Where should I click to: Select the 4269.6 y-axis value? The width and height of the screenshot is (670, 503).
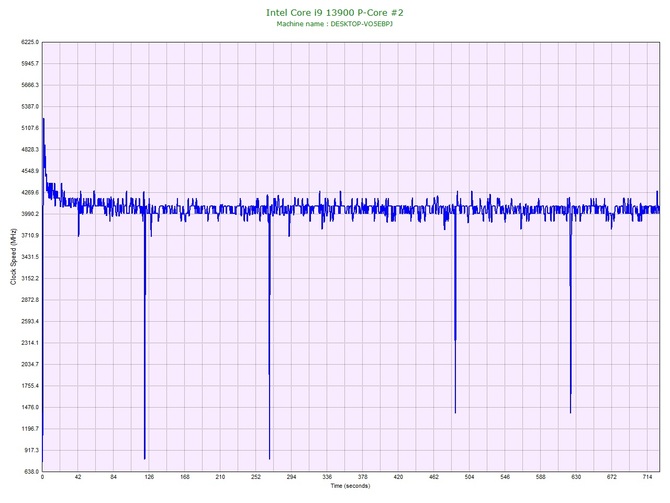(30, 193)
